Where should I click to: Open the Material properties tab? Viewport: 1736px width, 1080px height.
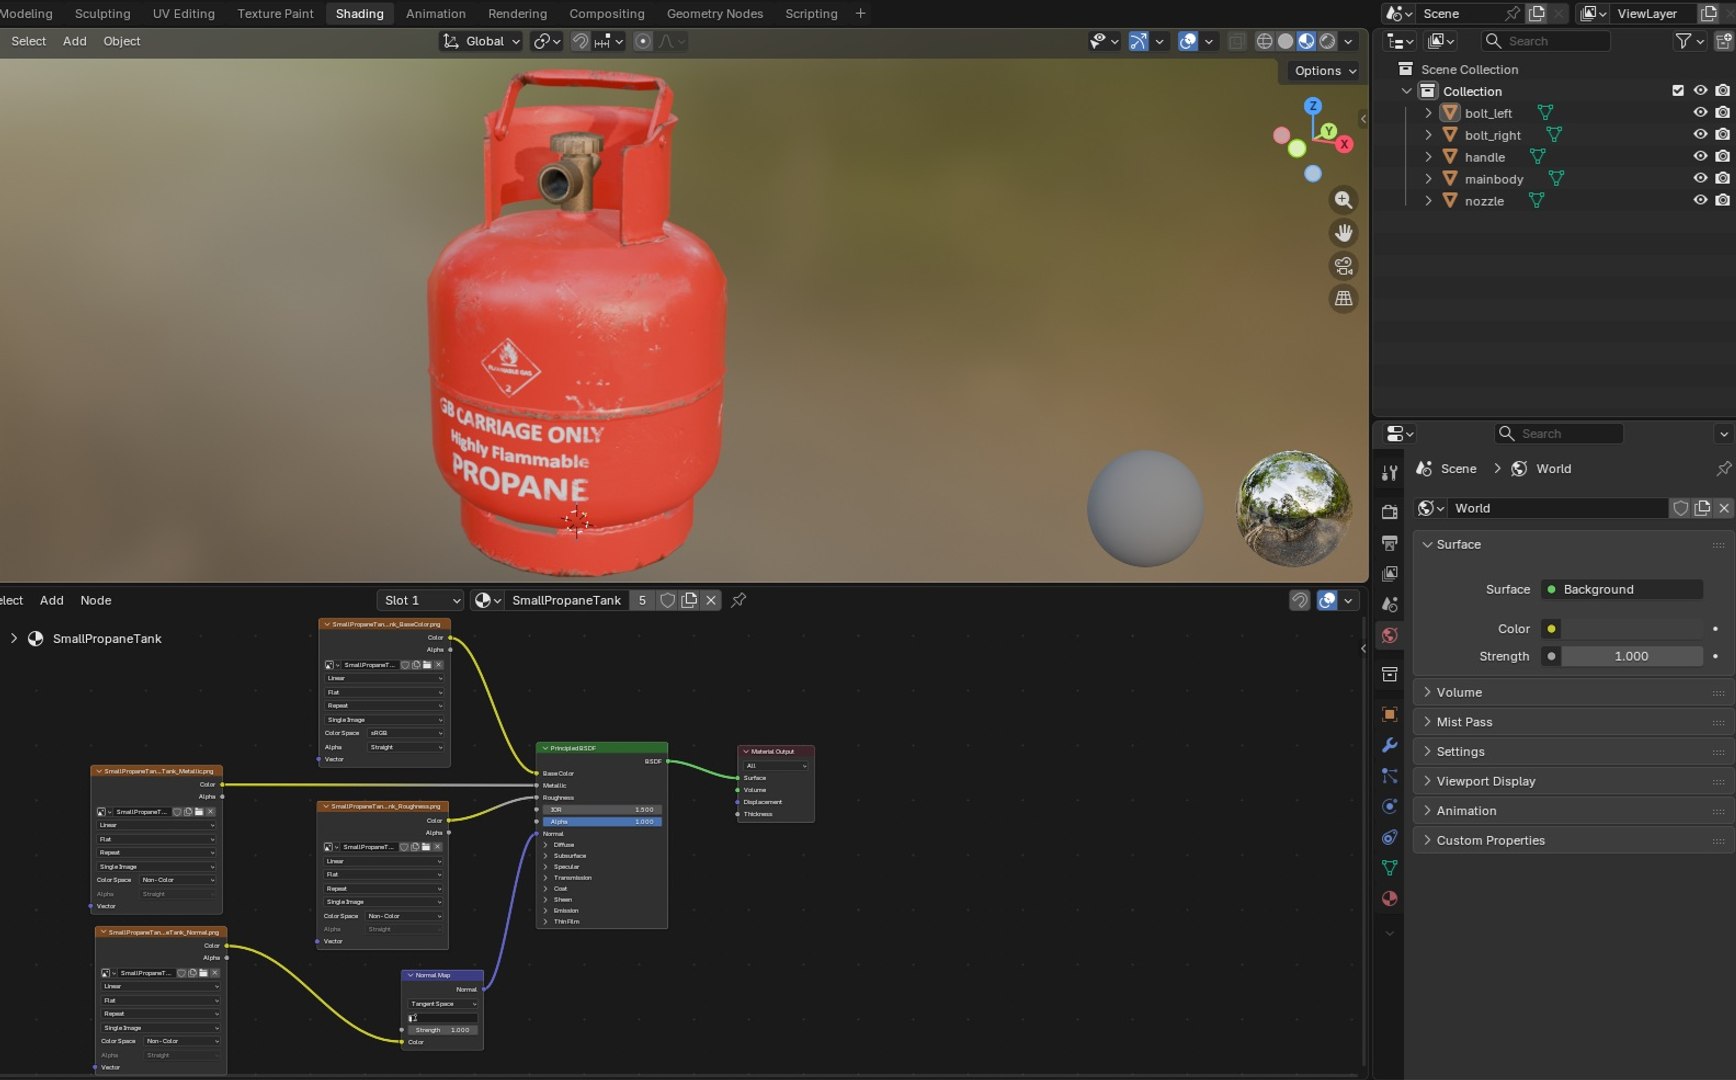pyautogui.click(x=1389, y=898)
